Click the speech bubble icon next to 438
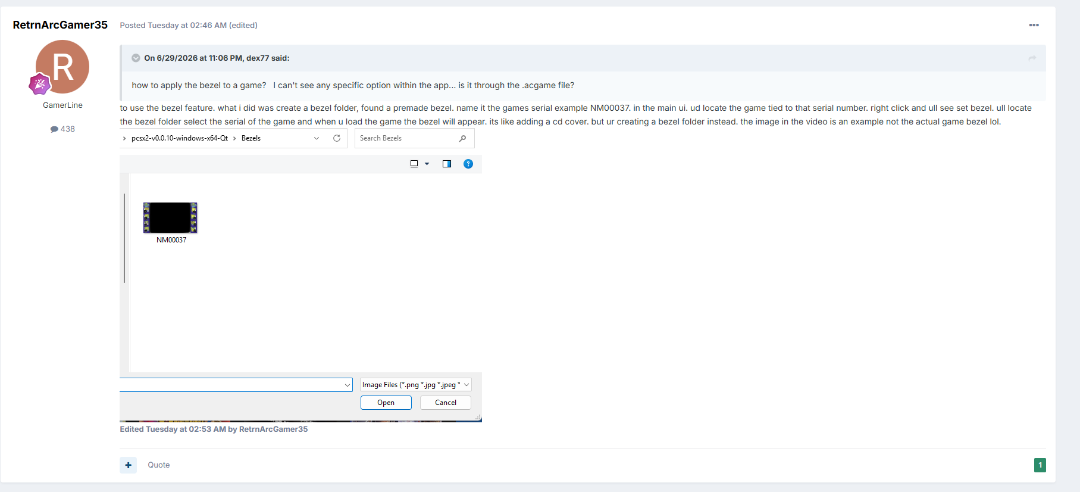 click(x=54, y=129)
